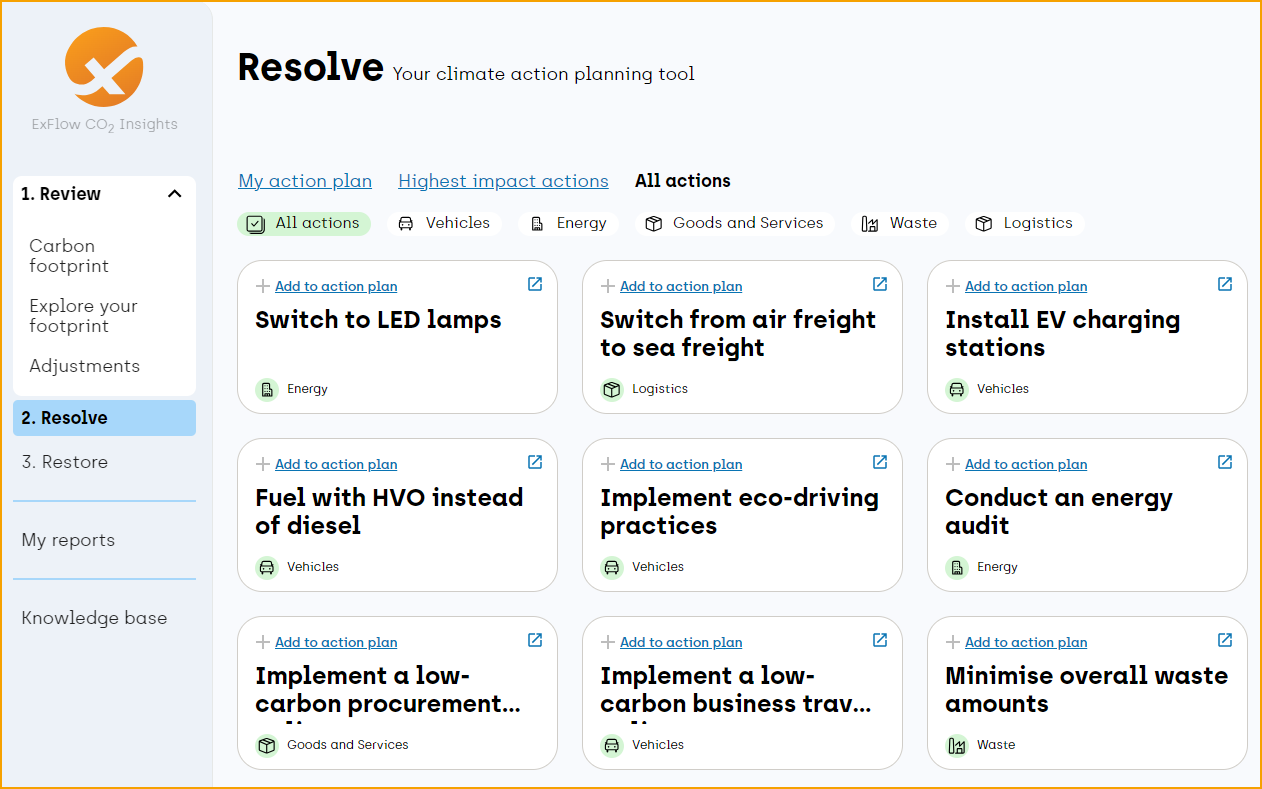Screen dimensions: 1262x789
Task: Click the plus icon on "Conduct an energy audit"
Action: 951,463
